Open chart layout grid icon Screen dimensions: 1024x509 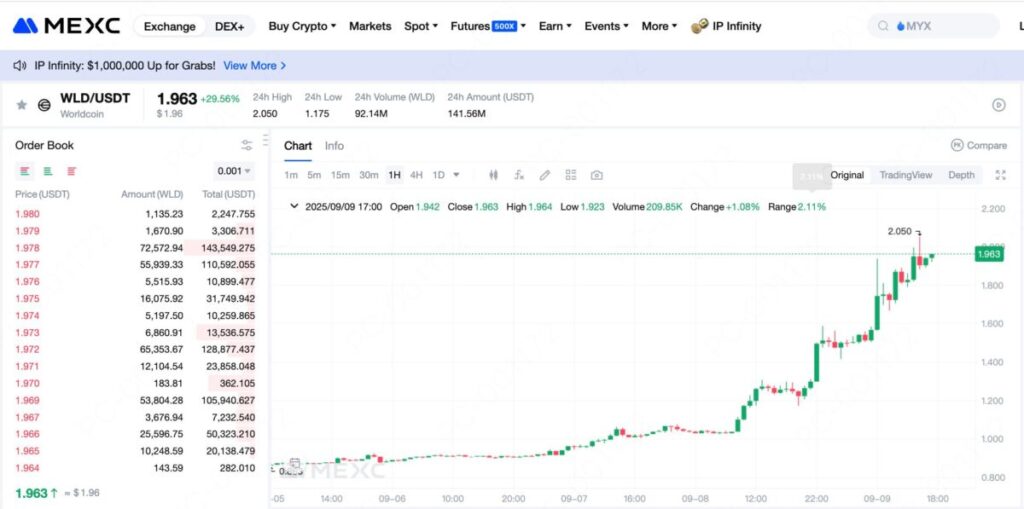click(571, 175)
